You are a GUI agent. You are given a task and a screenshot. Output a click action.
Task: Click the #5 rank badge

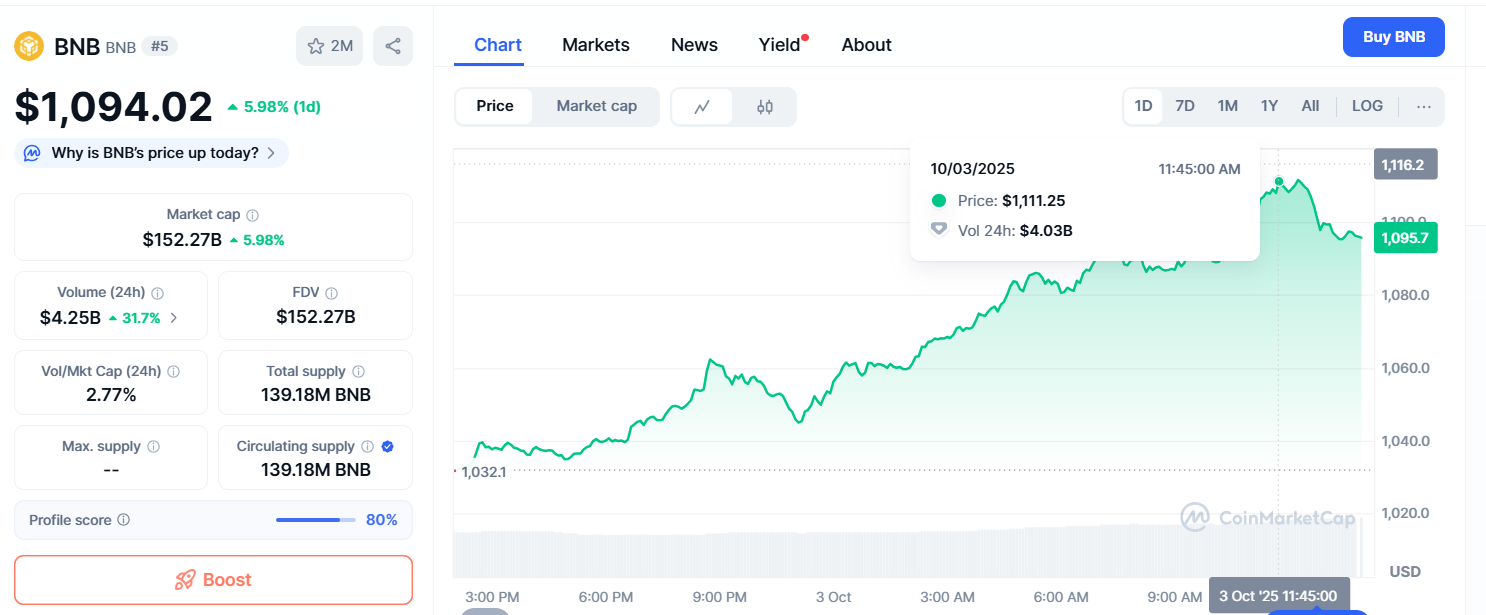click(x=159, y=46)
